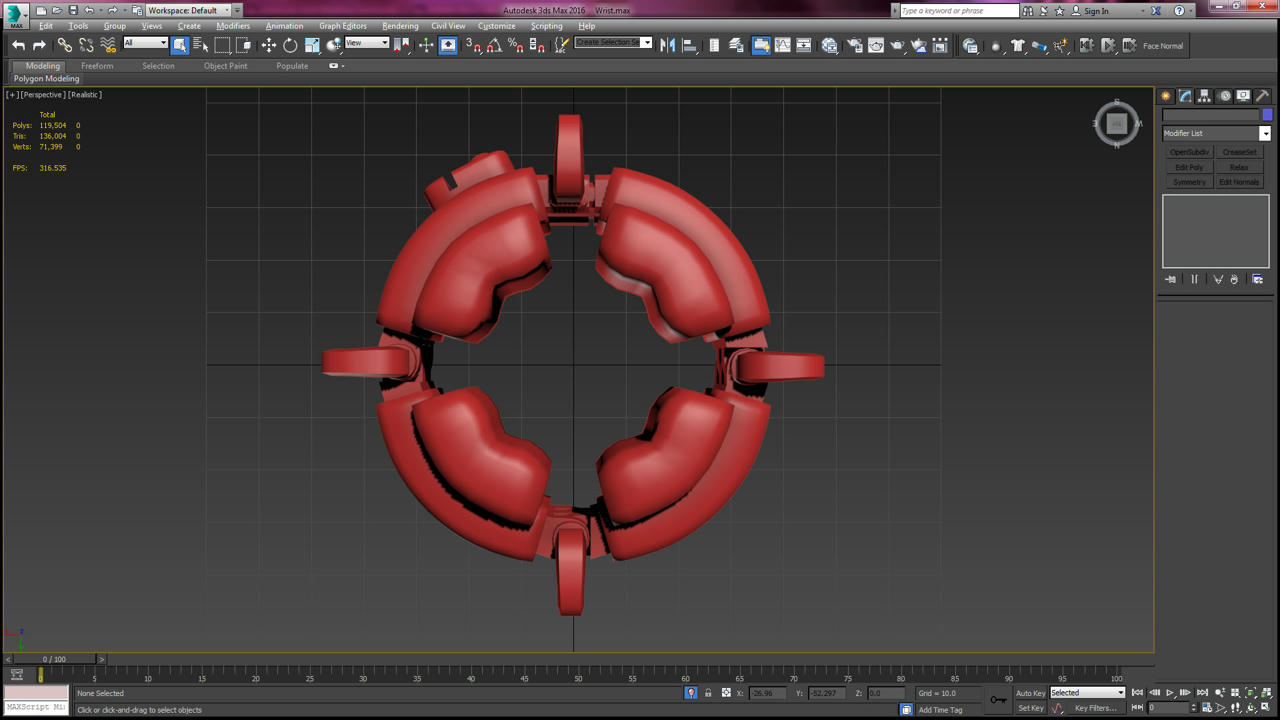Click the Play Animation button
1280x720 pixels.
[x=1169, y=693]
